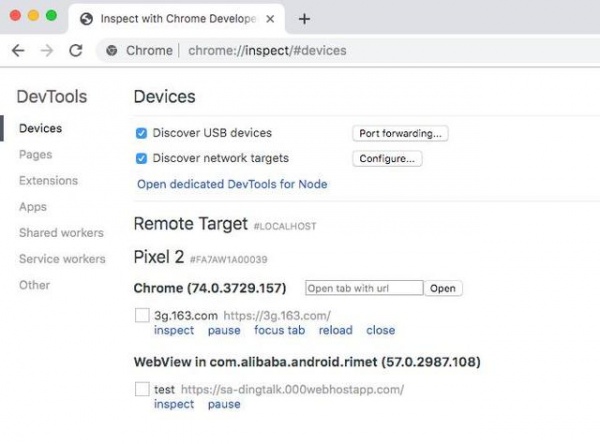Toggle Discover network targets checkbox
The width and height of the screenshot is (600, 444).
coord(141,158)
